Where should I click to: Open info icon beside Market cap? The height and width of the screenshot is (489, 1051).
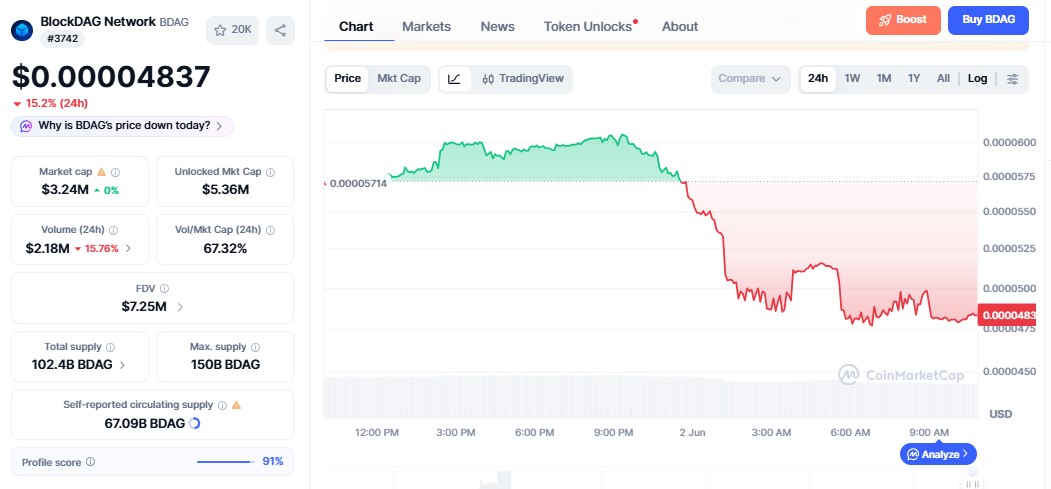[x=115, y=172]
